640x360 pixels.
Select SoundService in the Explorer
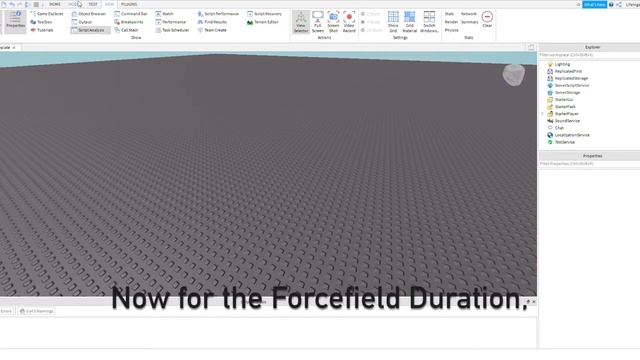pyautogui.click(x=567, y=121)
